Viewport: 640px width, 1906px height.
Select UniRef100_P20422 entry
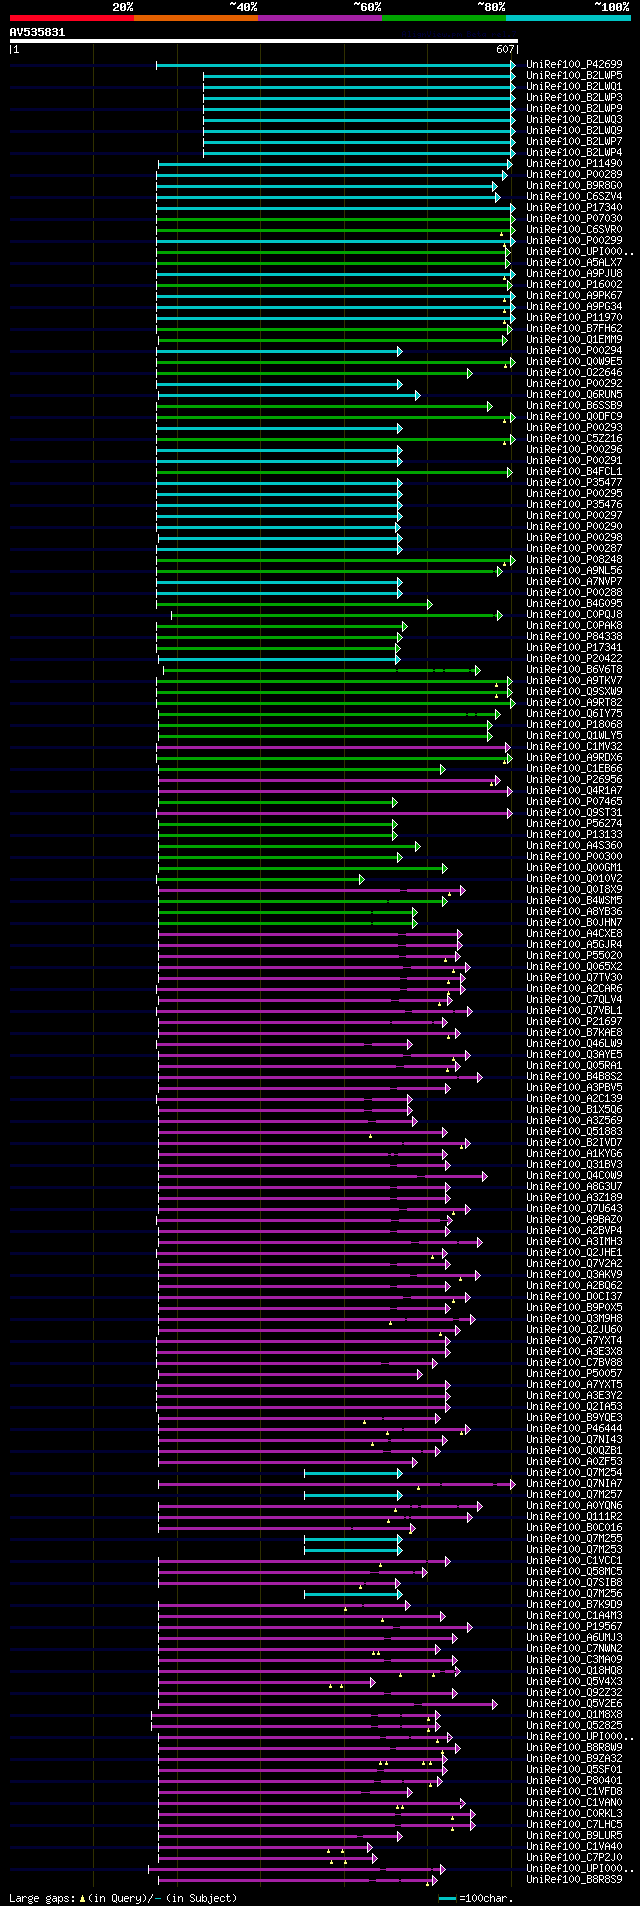pyautogui.click(x=574, y=658)
